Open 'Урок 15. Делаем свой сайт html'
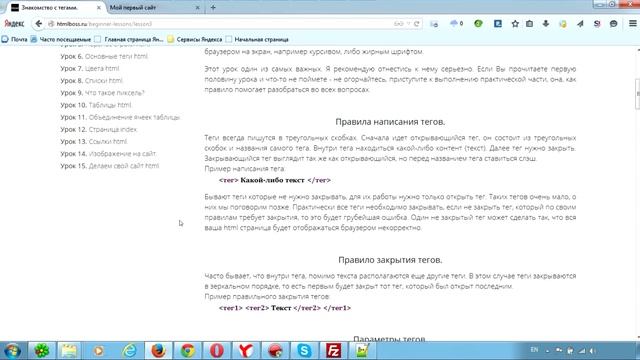 [x=110, y=166]
